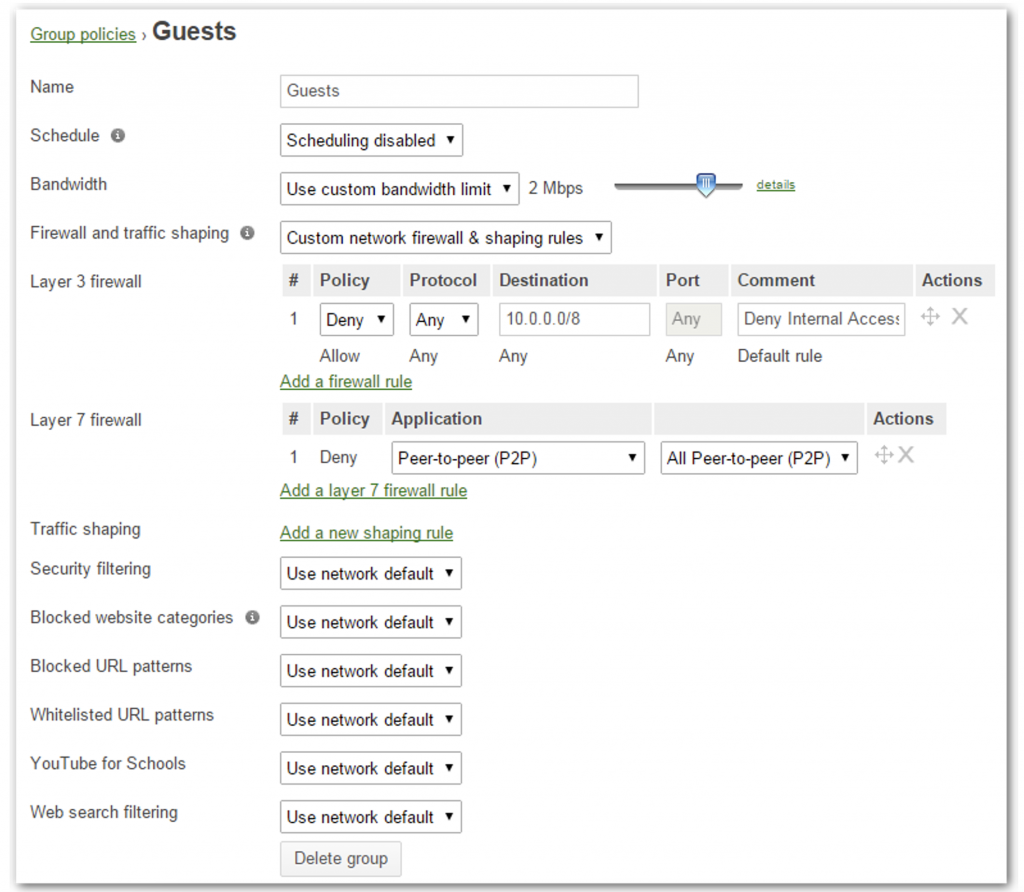This screenshot has width=1024, height=892.
Task: Click Add a firewall rule link
Action: click(346, 382)
